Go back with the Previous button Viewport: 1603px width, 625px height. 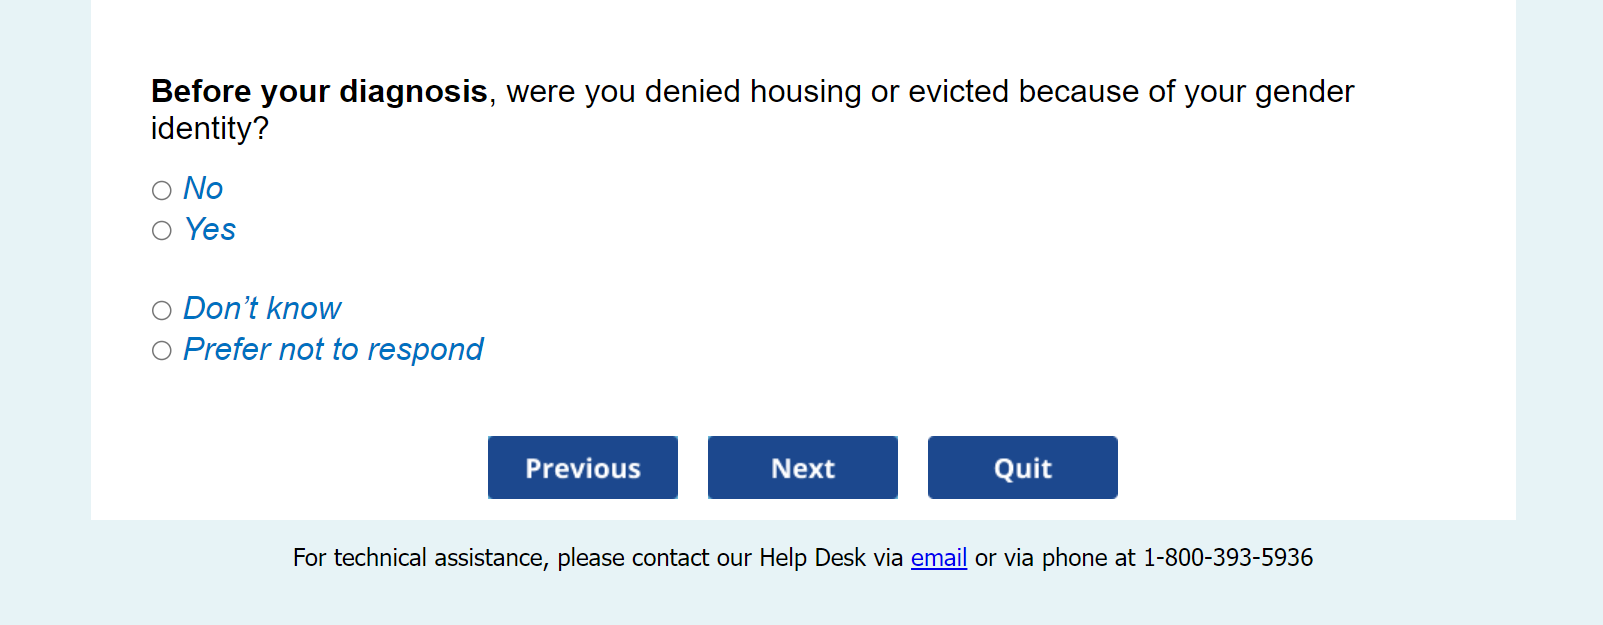(x=583, y=467)
